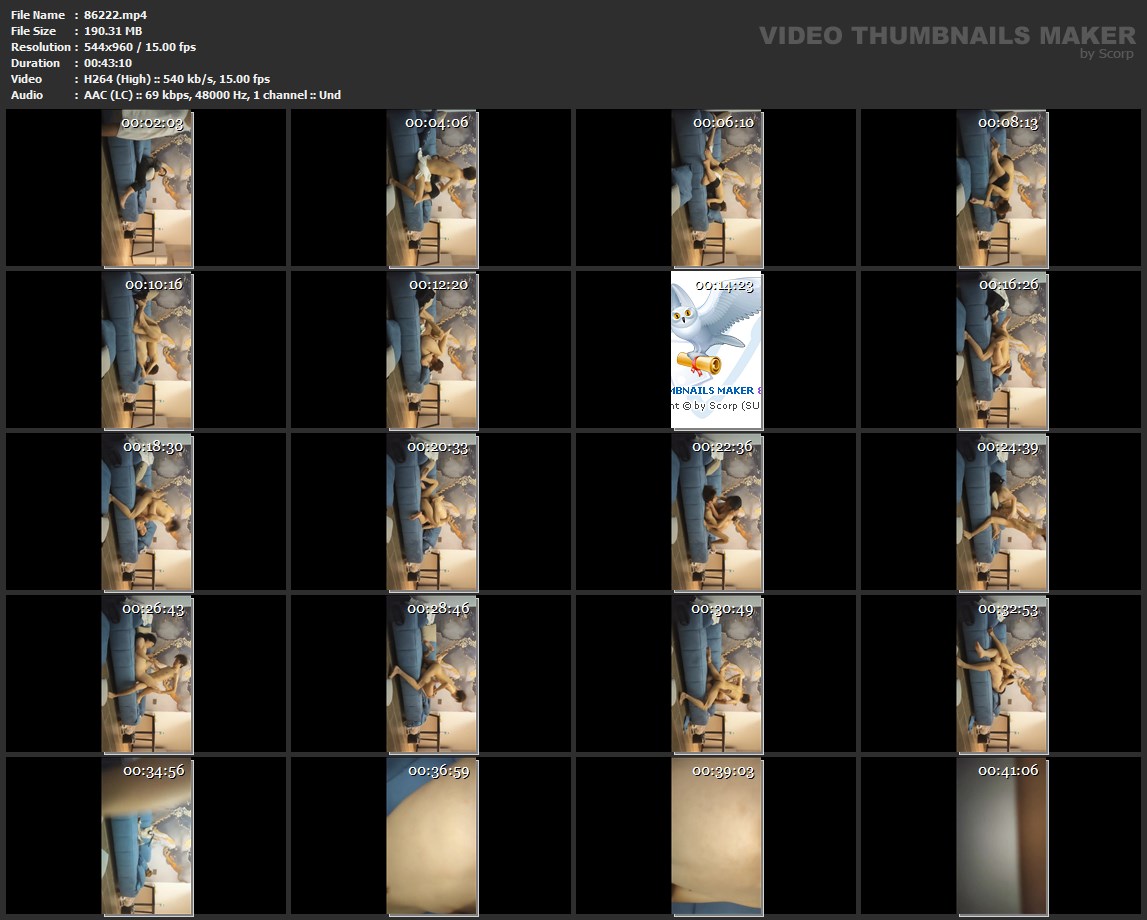Click the Duration value 00:43:10
Screen dimensions: 1147x920
click(108, 63)
